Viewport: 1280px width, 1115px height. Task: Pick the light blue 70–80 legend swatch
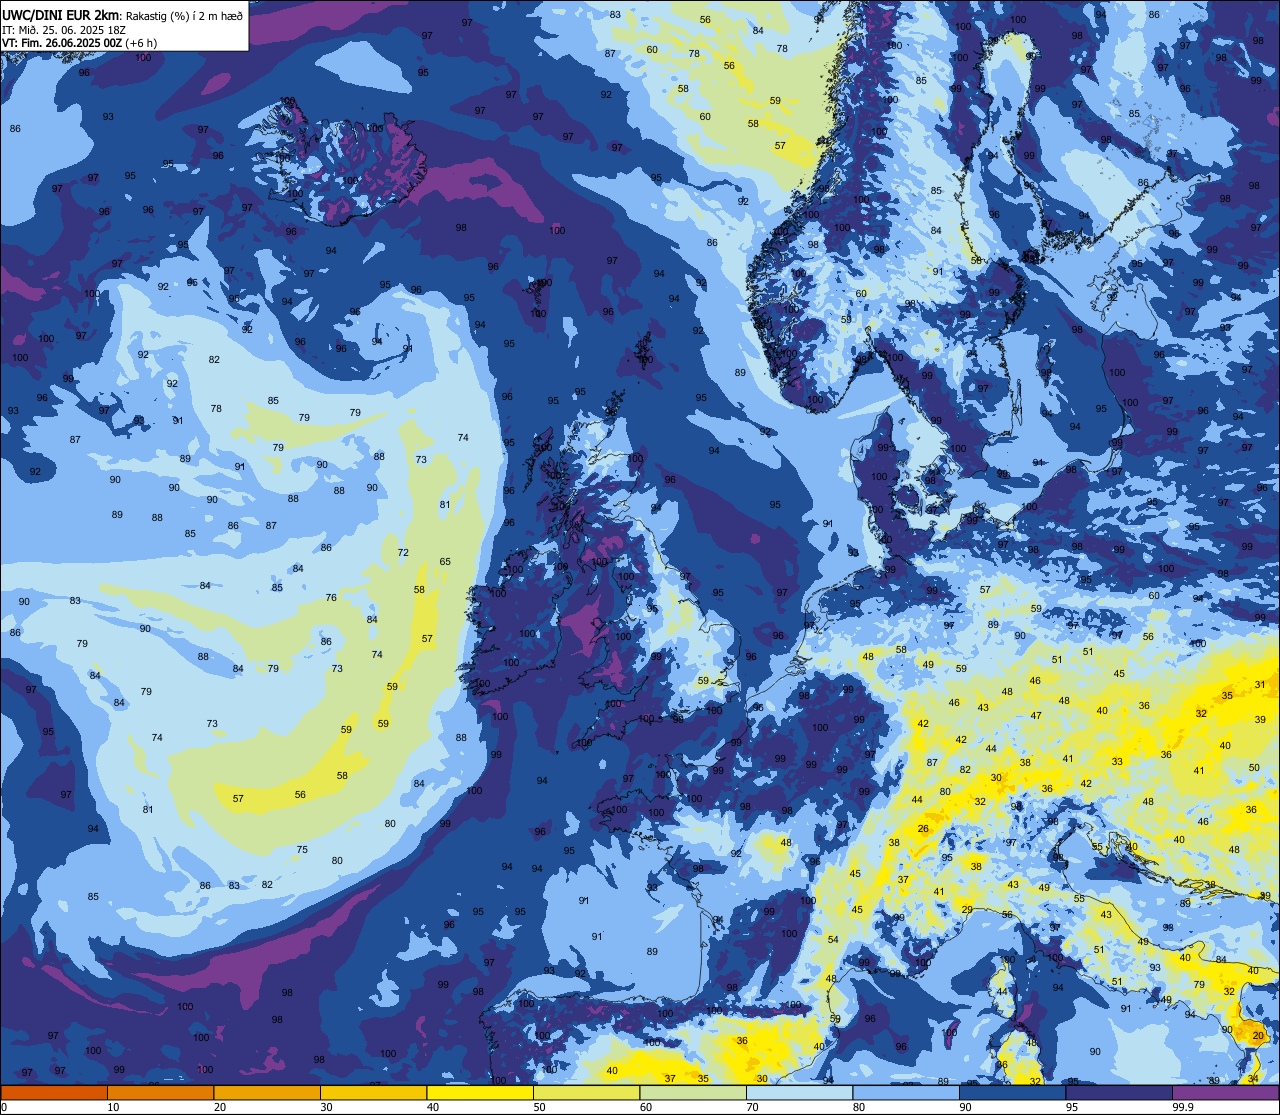coord(799,1092)
